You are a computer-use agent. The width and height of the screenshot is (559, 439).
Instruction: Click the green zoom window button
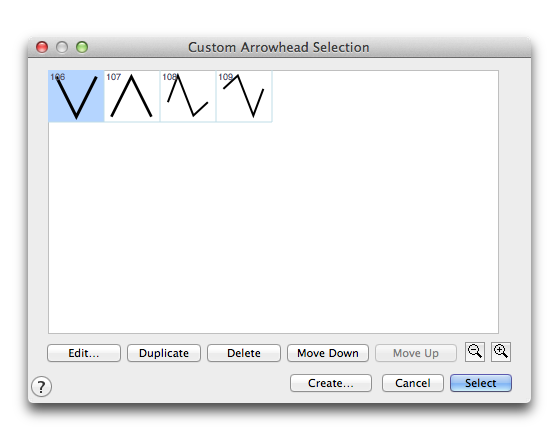82,47
